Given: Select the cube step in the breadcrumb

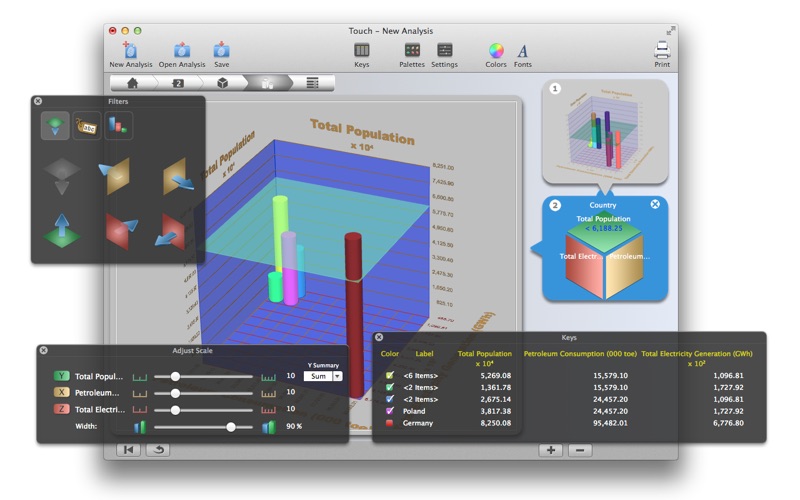Looking at the screenshot, I should click(x=222, y=83).
